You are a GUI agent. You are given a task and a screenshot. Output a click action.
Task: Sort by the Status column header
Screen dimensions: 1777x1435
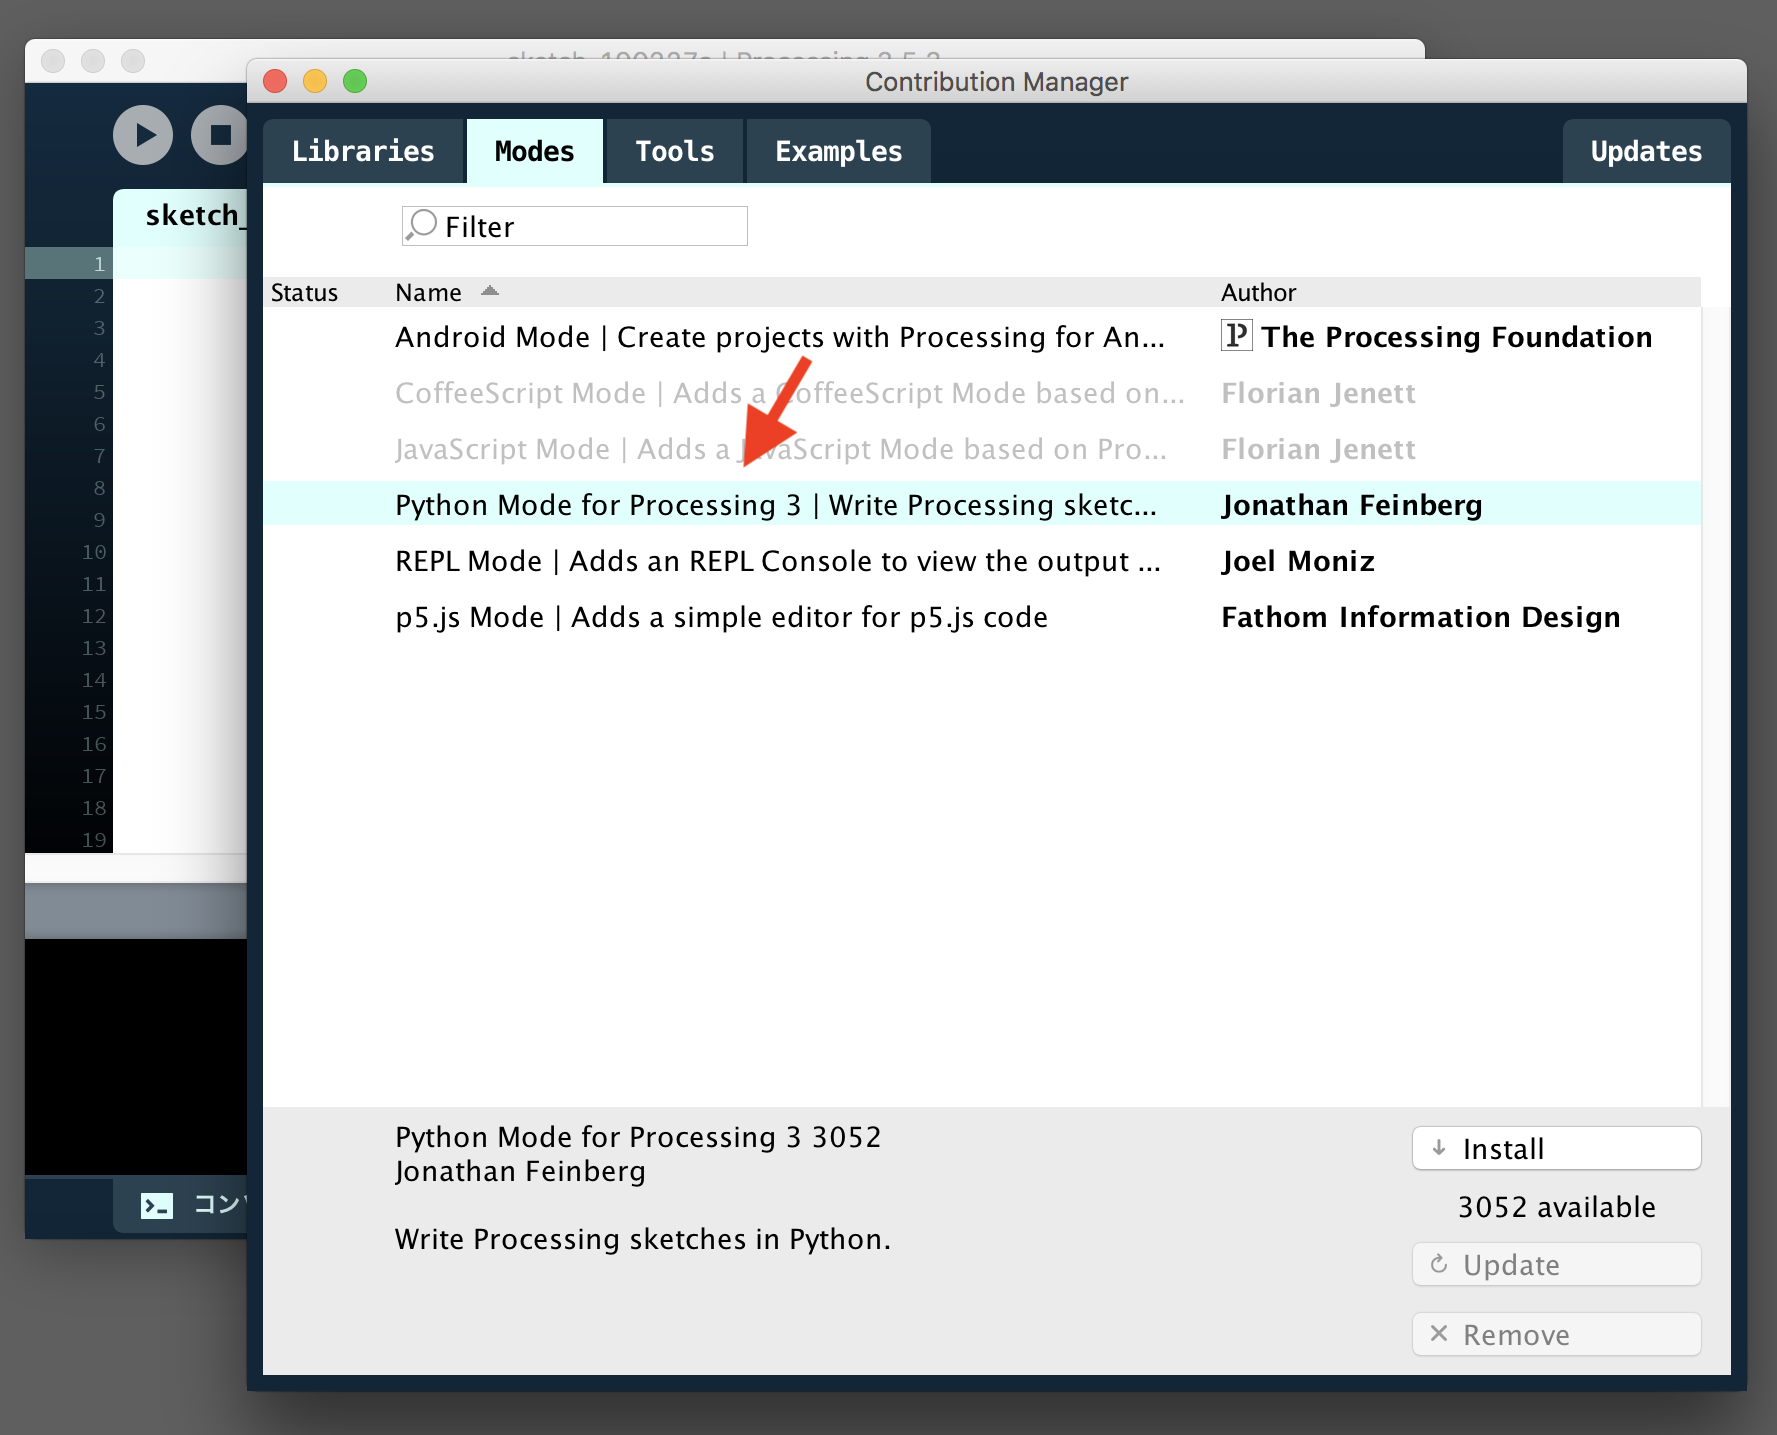304,292
